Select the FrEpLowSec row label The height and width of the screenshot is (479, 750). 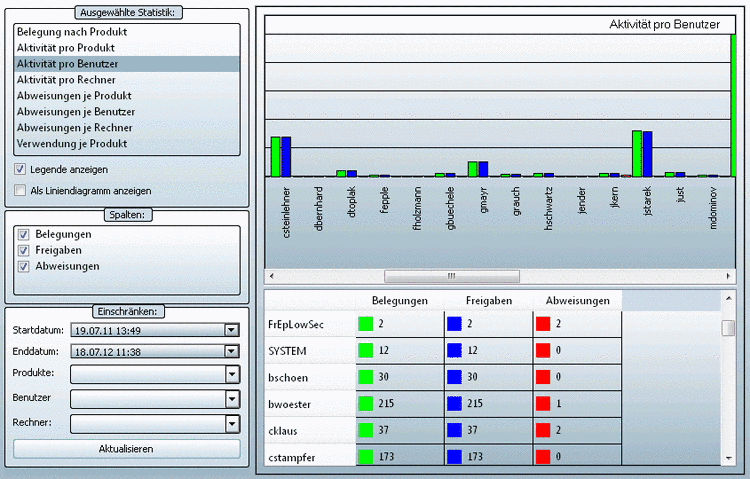pos(296,324)
